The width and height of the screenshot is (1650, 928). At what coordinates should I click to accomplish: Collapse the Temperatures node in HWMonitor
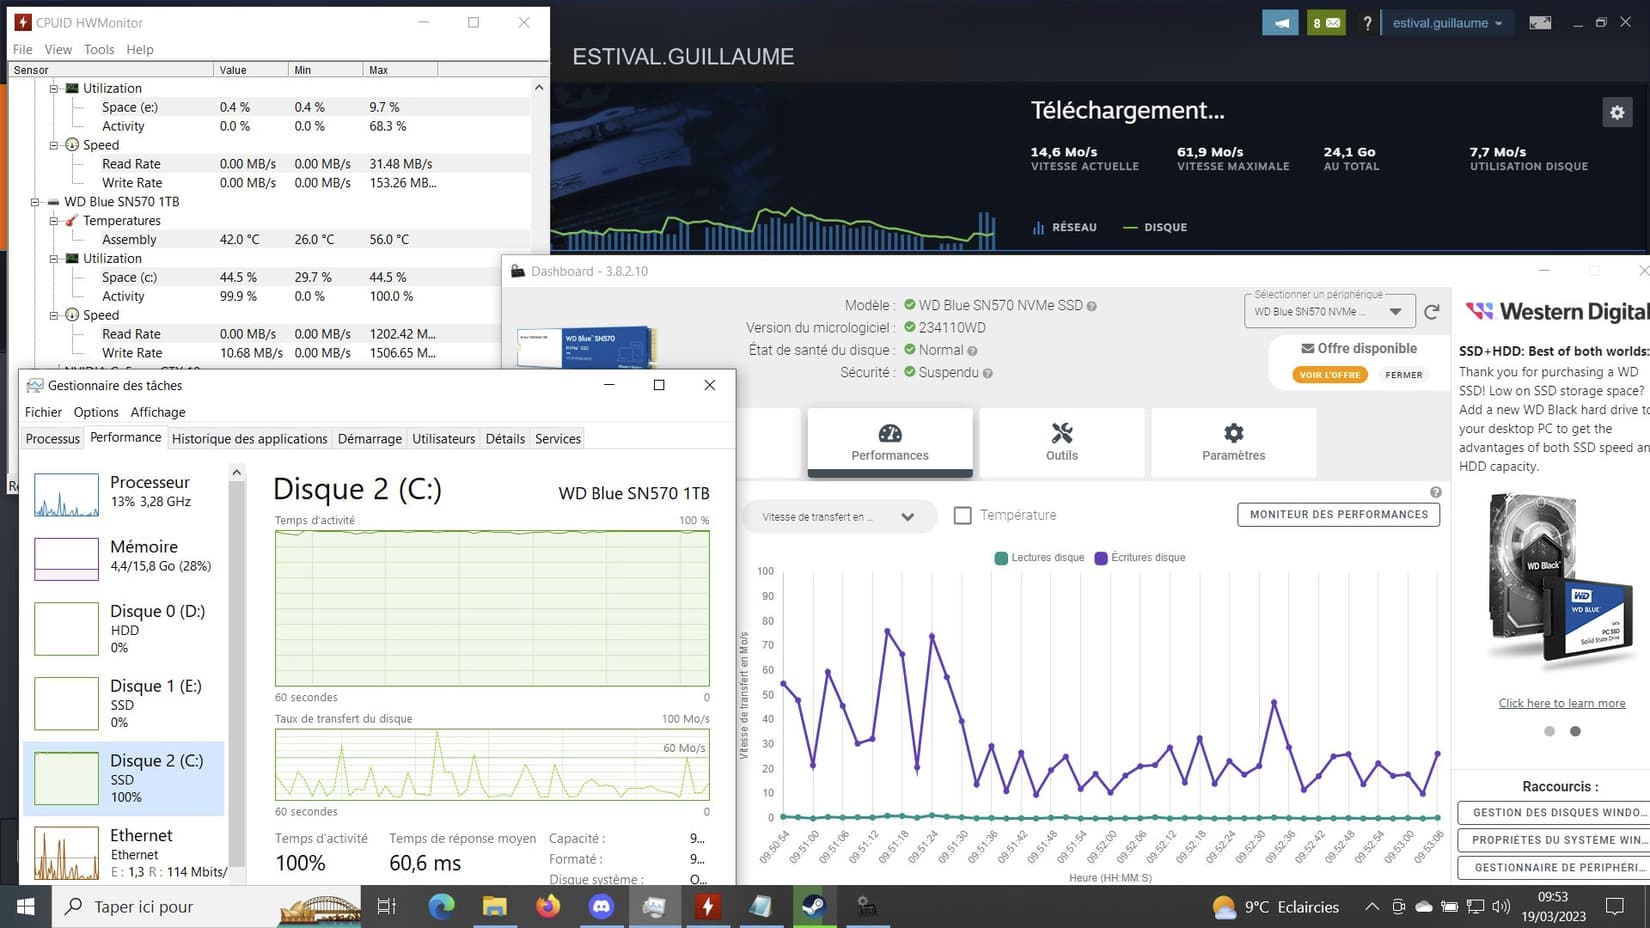pos(54,221)
